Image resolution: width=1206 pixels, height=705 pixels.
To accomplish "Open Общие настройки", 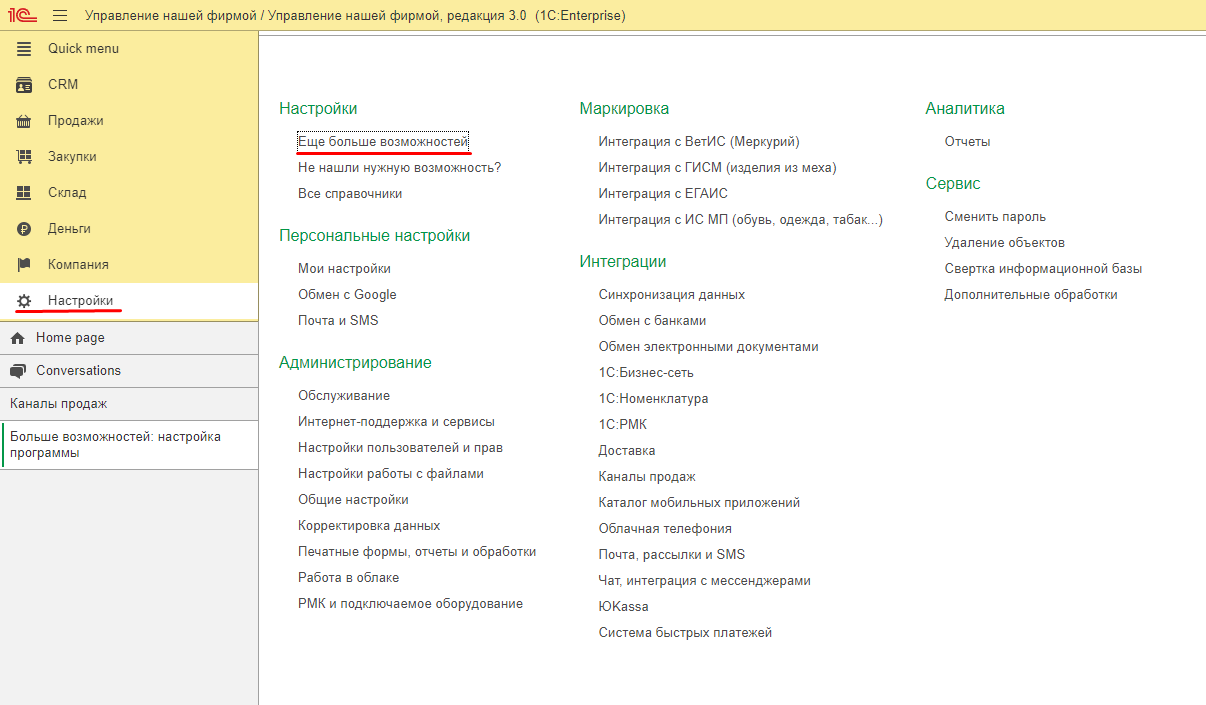I will (x=353, y=500).
